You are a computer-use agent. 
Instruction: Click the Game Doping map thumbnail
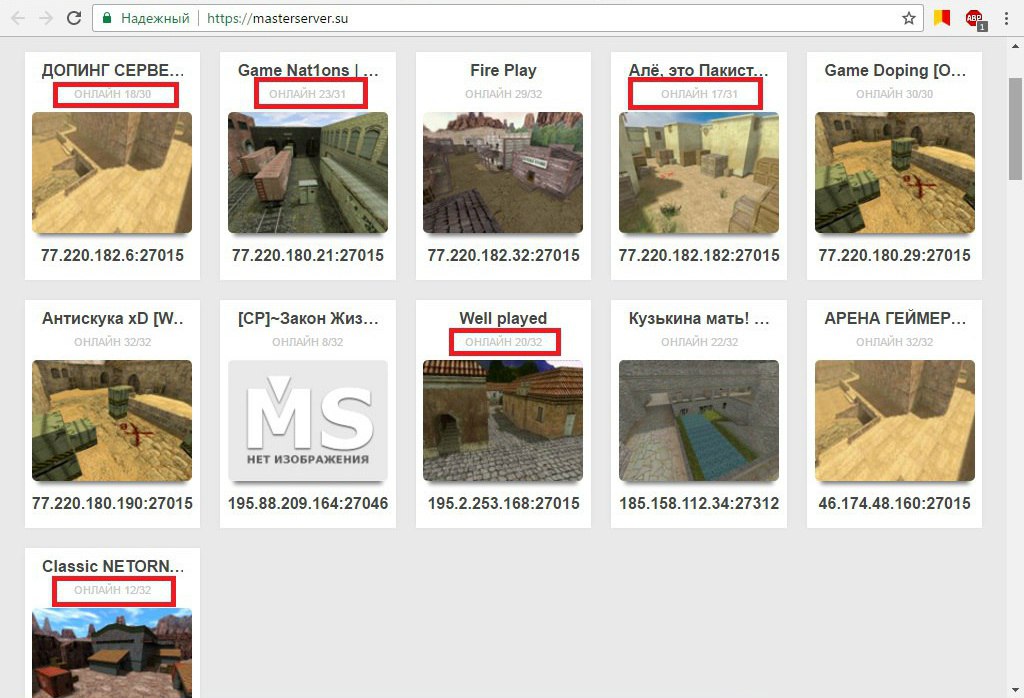click(x=895, y=172)
